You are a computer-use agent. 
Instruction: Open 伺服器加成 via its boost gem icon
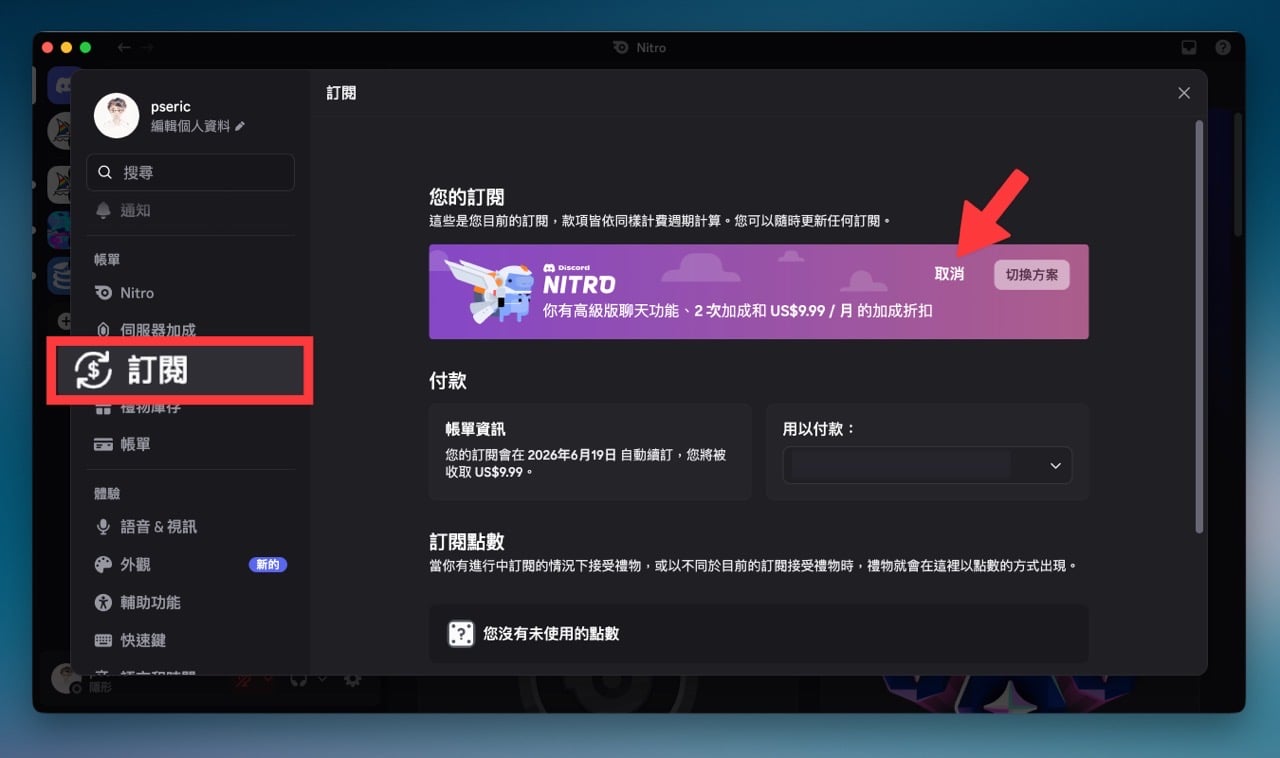(x=104, y=330)
